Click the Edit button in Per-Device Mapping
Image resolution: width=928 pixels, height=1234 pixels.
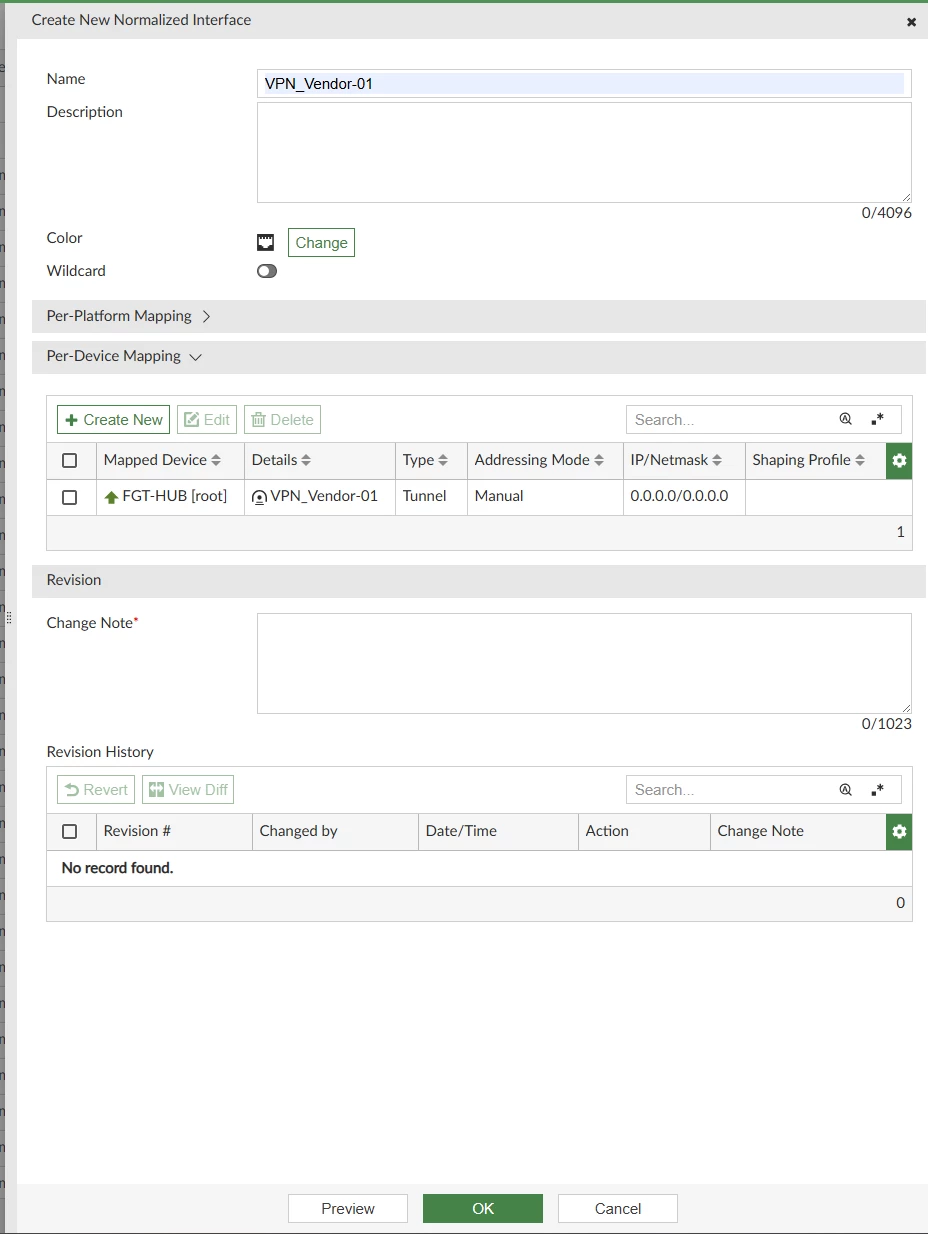point(207,420)
